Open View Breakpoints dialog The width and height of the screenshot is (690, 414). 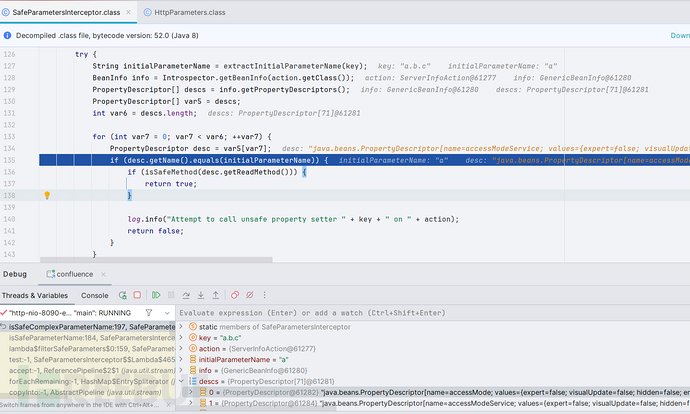(235, 295)
